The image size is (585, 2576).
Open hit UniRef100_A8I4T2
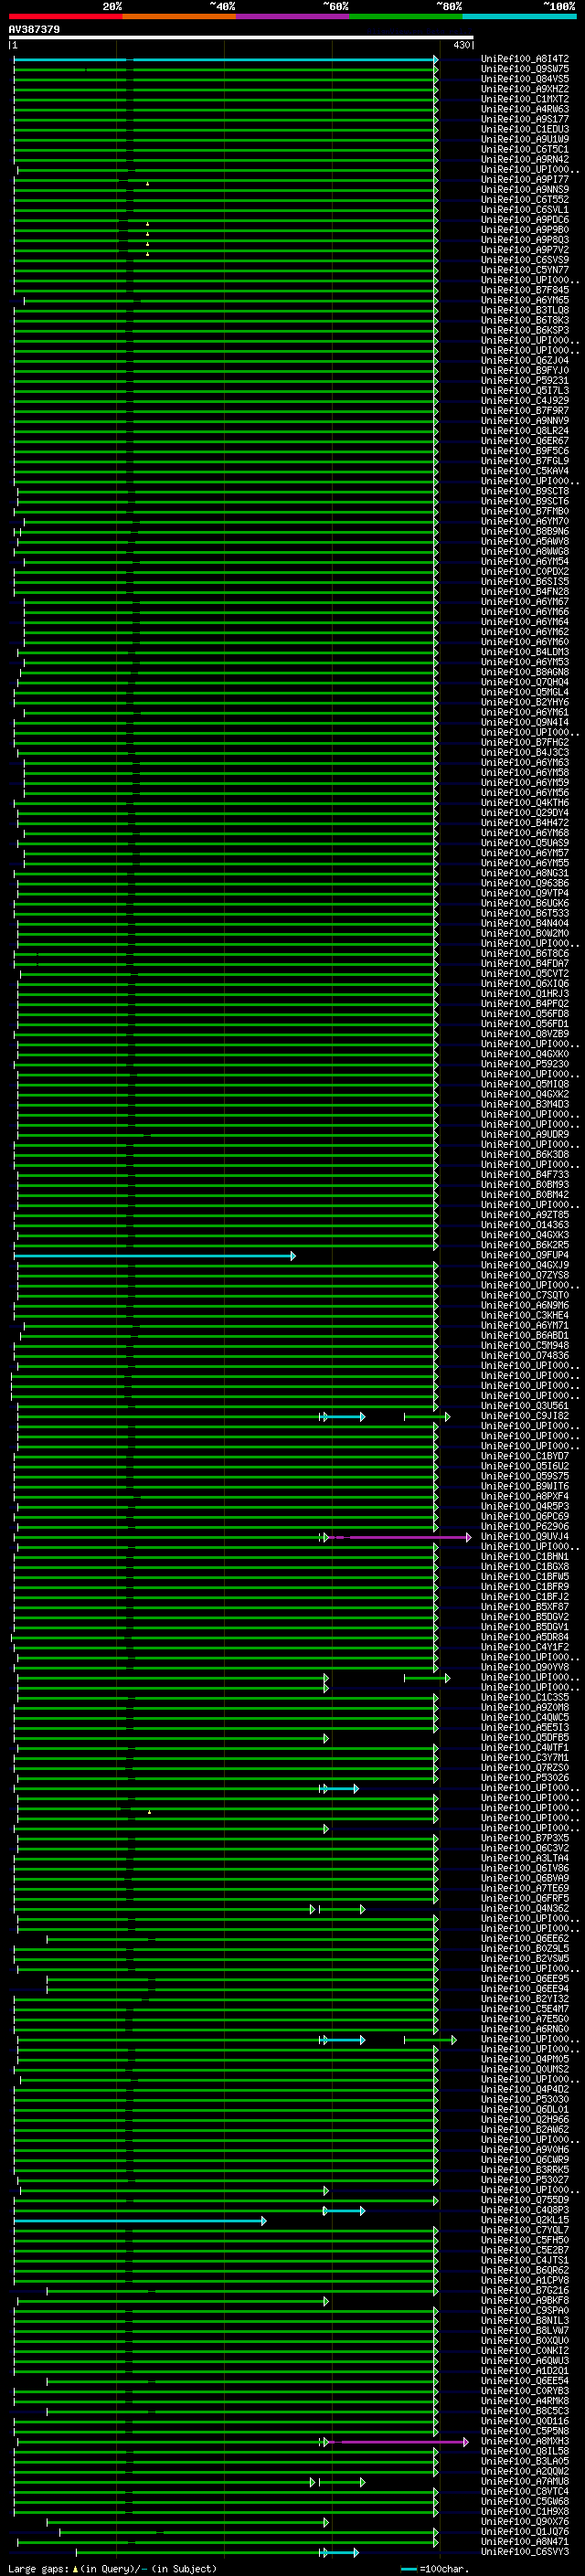[x=525, y=60]
